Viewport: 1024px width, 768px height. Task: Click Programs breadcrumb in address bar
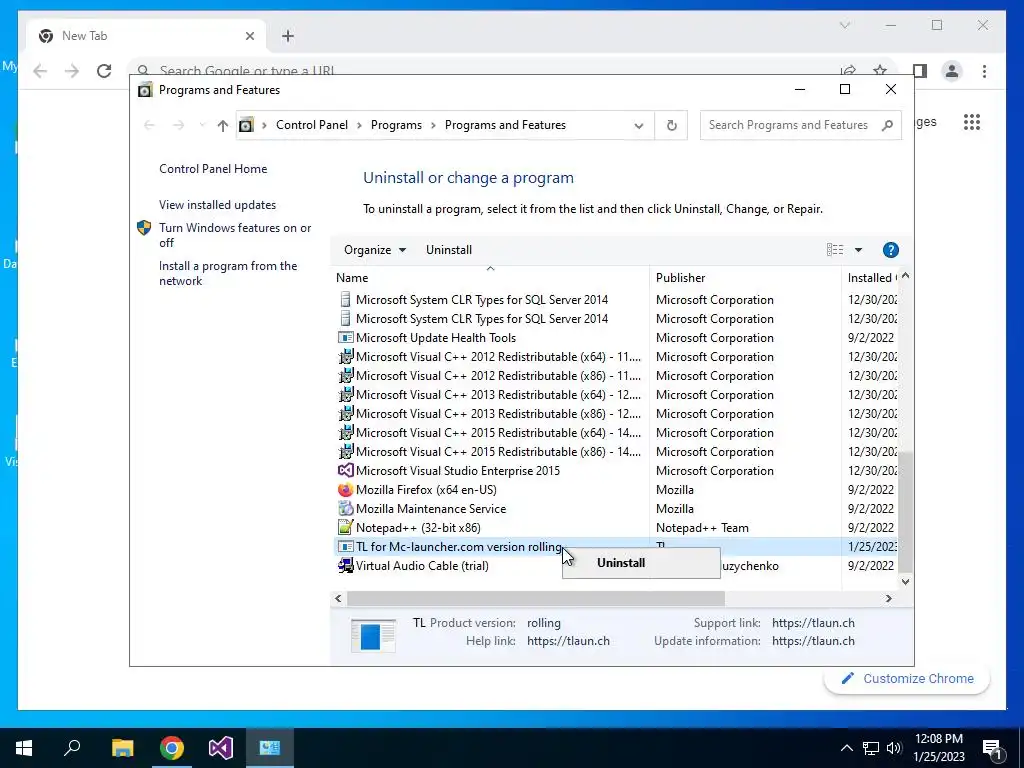[x=396, y=125]
